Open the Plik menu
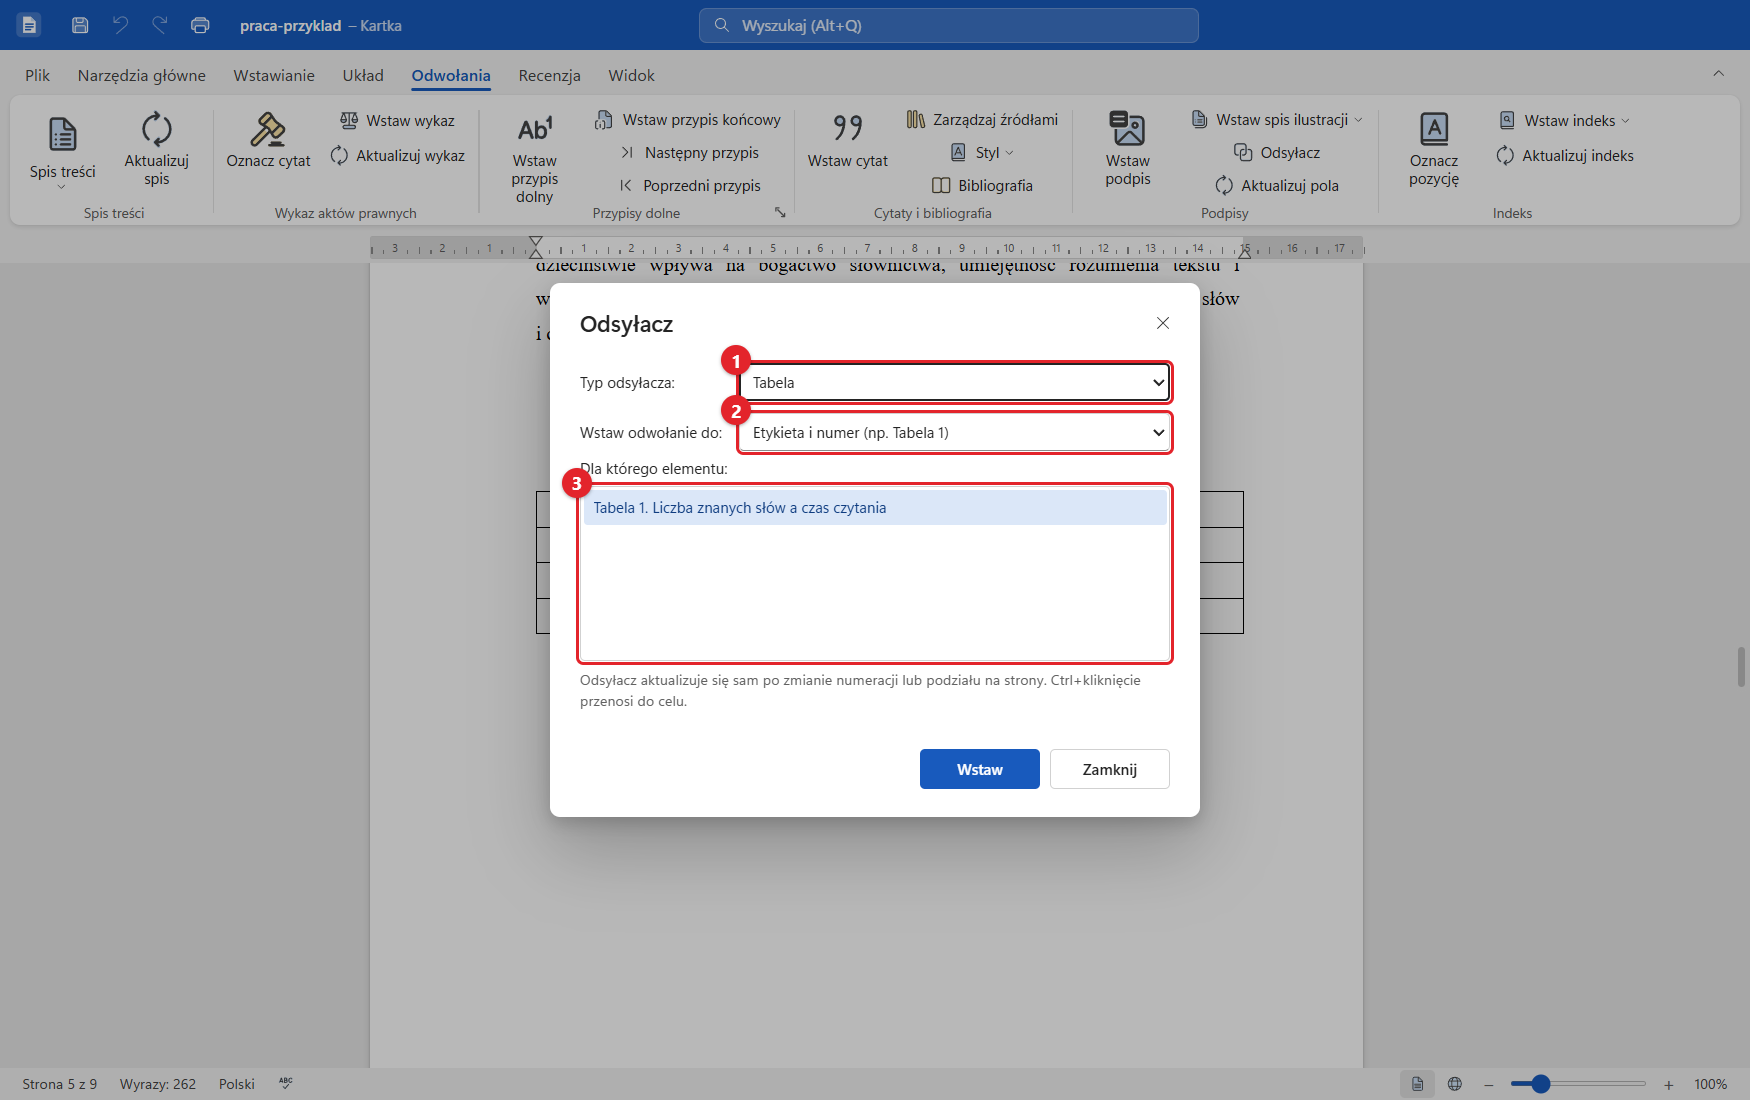Viewport: 1750px width, 1100px height. coord(37,75)
